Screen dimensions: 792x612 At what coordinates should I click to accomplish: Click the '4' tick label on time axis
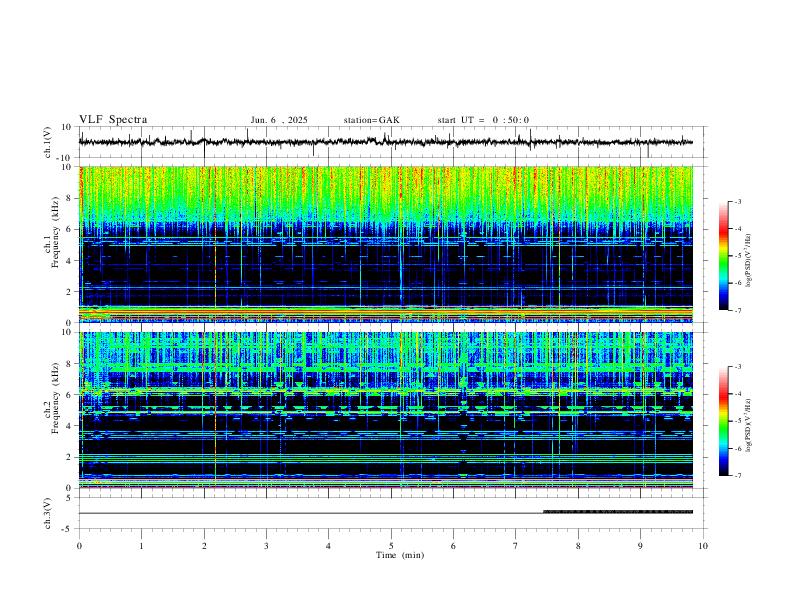point(328,546)
